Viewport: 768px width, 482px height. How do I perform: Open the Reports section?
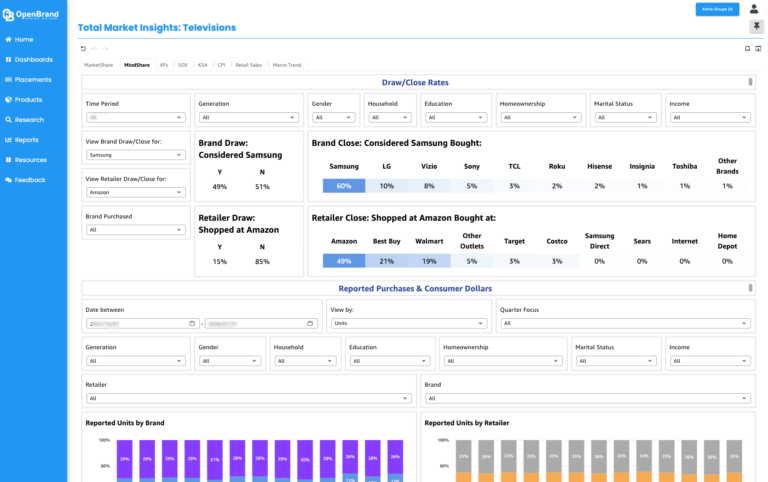tap(22, 140)
